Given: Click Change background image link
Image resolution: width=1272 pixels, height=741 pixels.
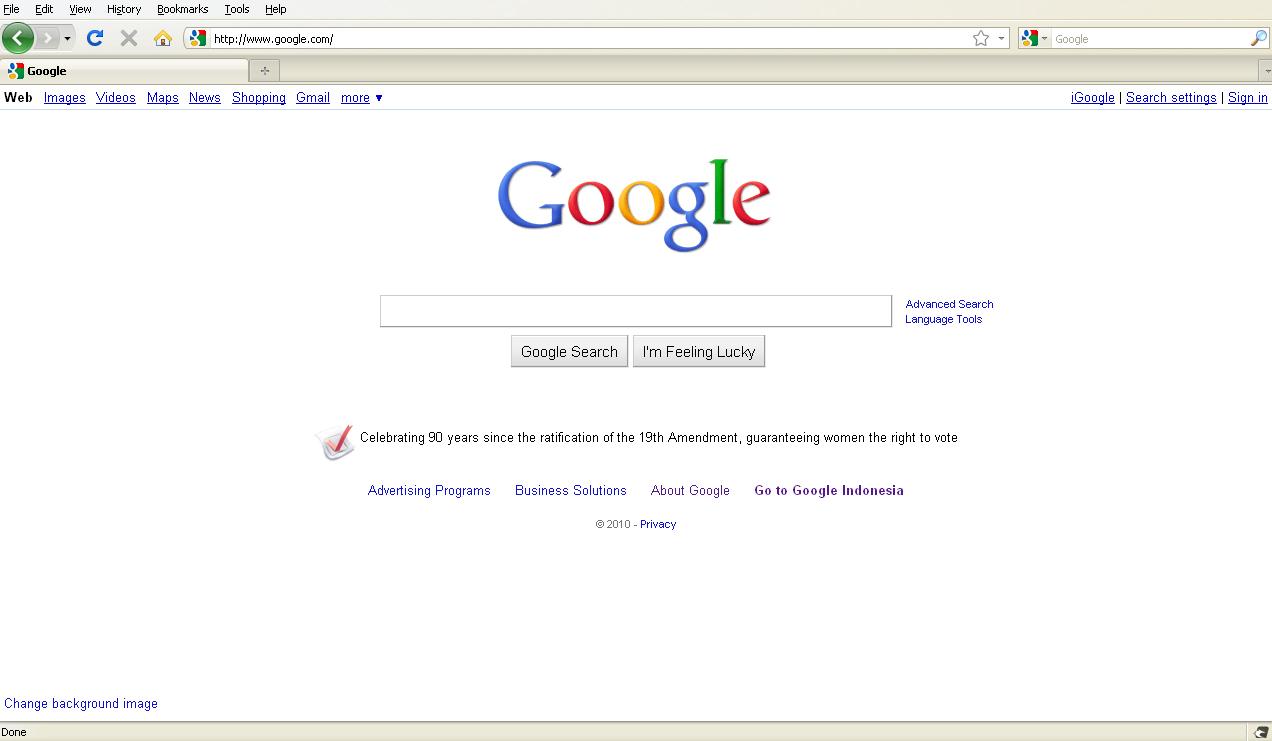Looking at the screenshot, I should [81, 704].
